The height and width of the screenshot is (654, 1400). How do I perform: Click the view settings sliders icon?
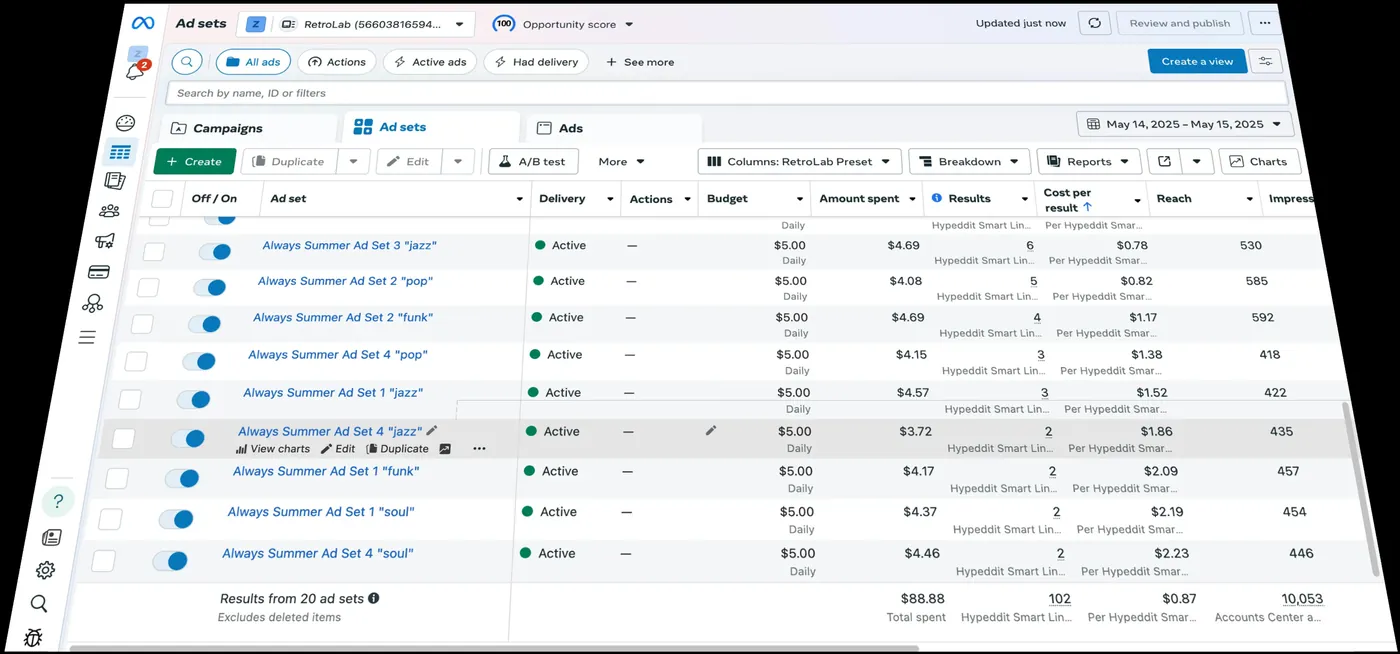(1265, 61)
